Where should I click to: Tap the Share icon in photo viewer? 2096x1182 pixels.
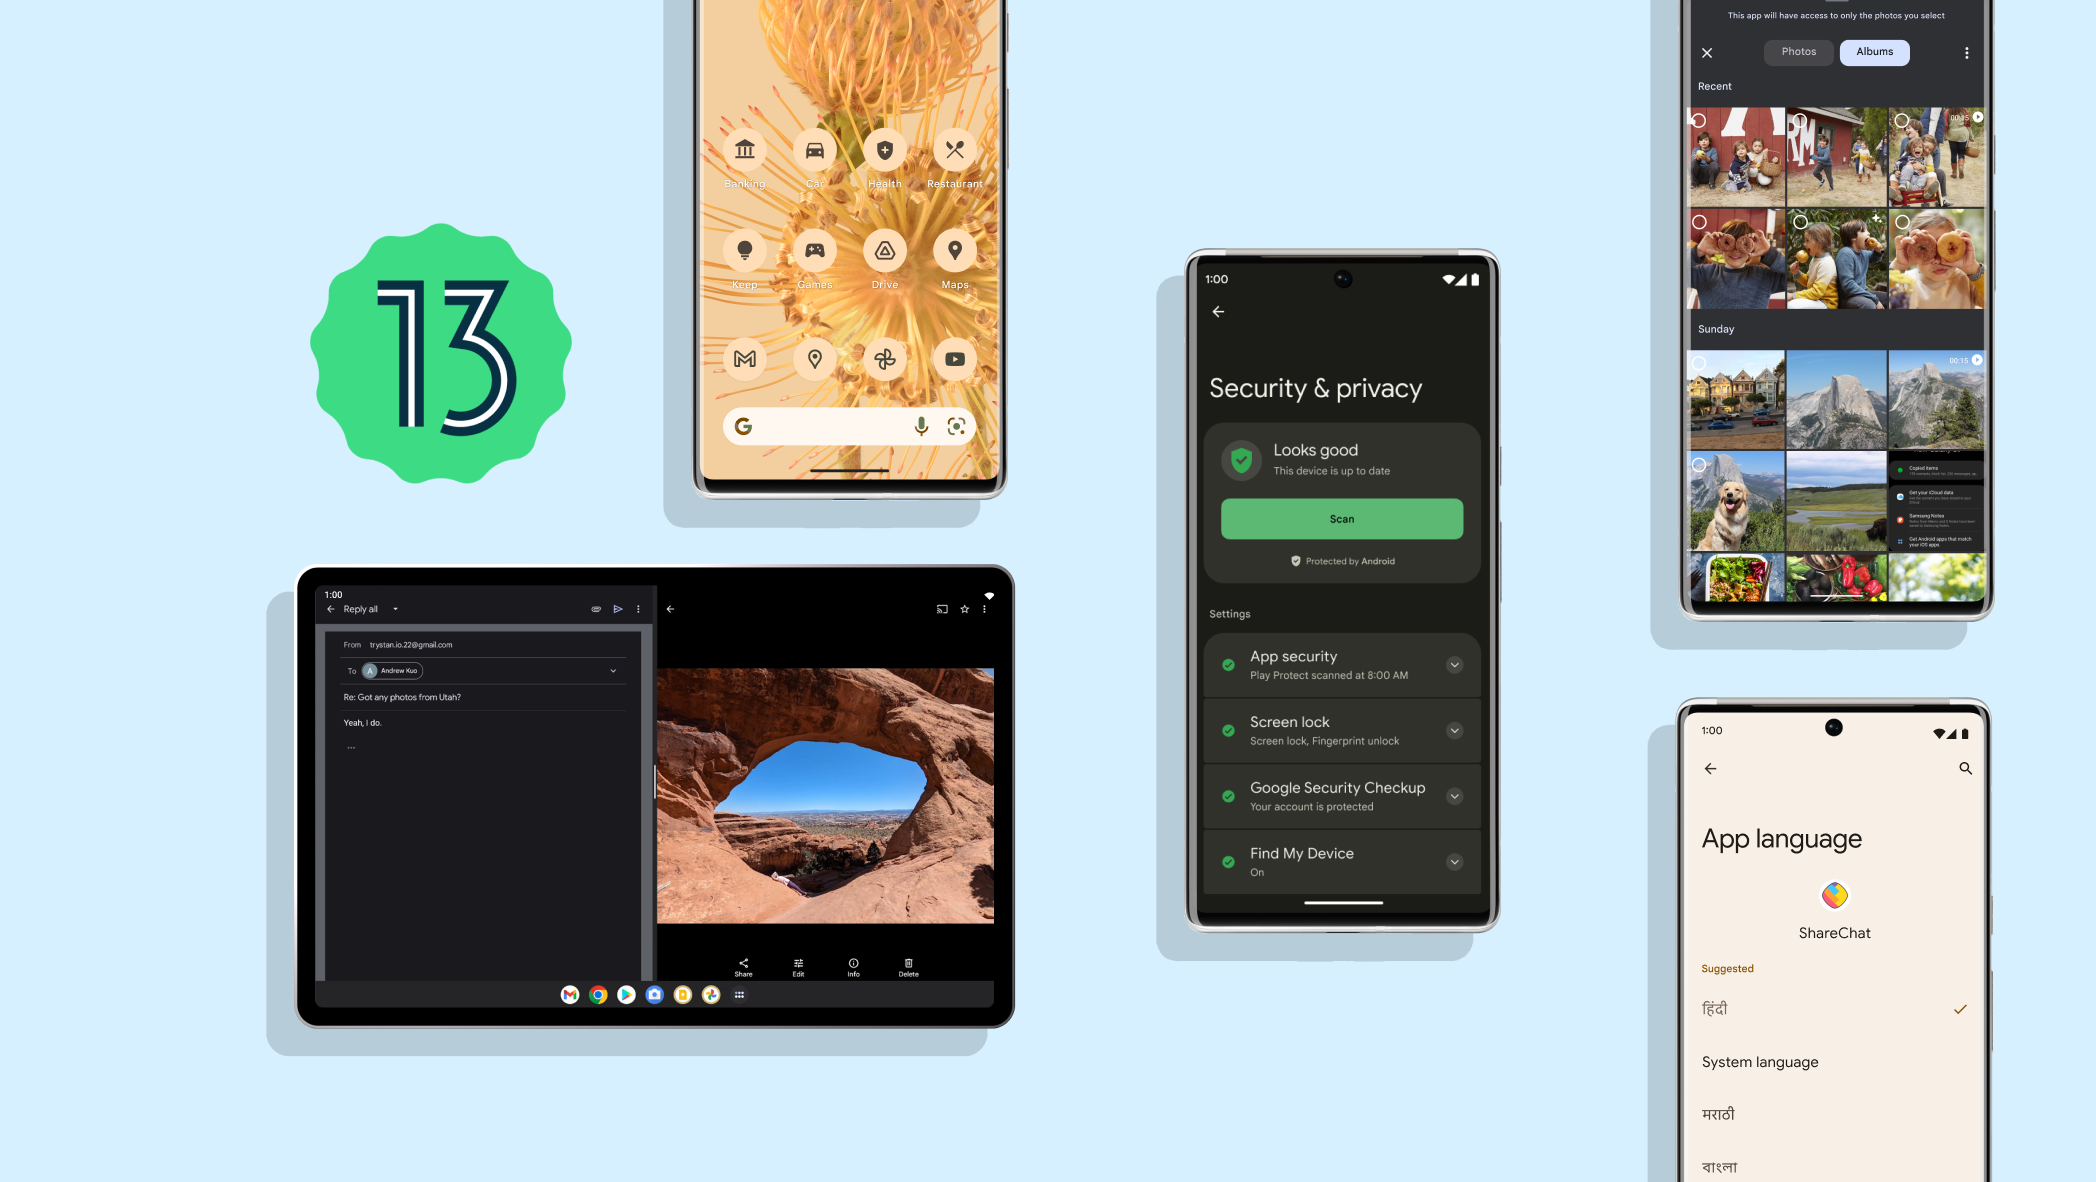coord(743,965)
